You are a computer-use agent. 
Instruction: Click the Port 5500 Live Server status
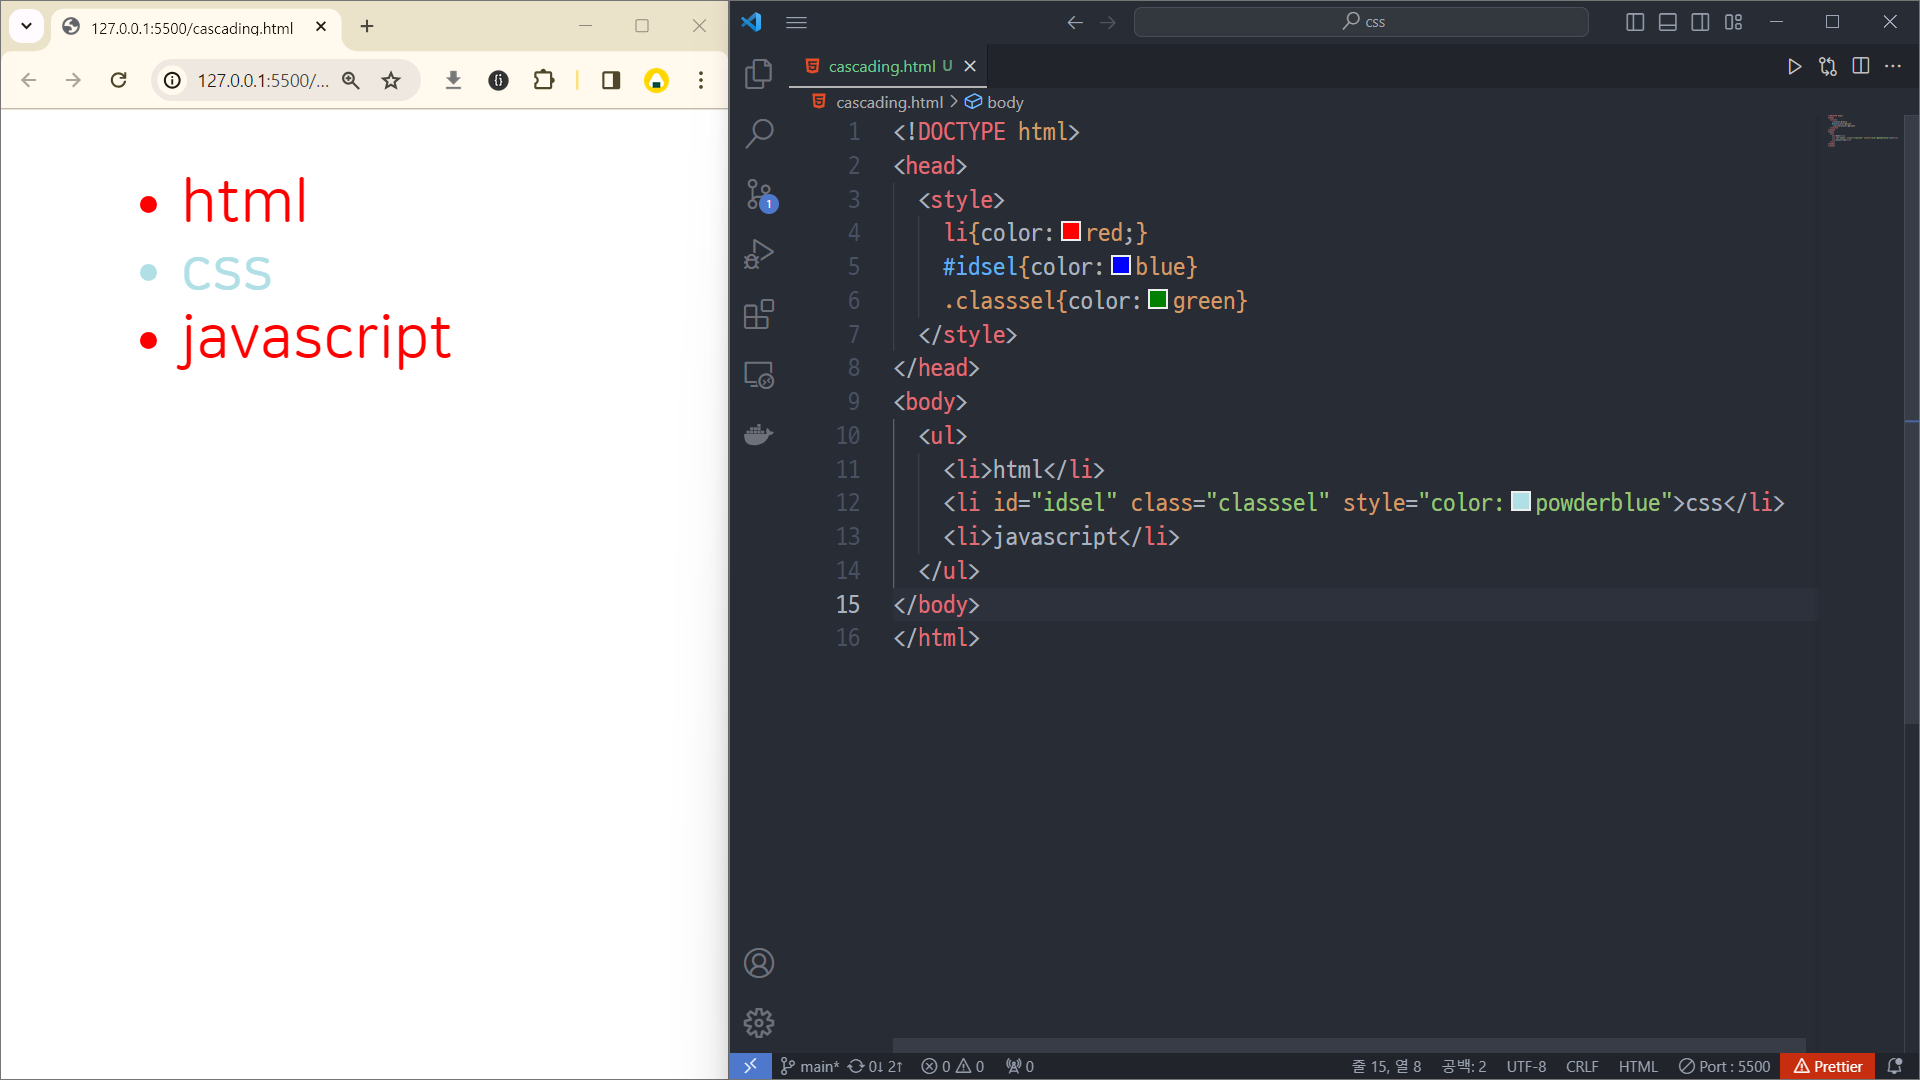click(1724, 1066)
